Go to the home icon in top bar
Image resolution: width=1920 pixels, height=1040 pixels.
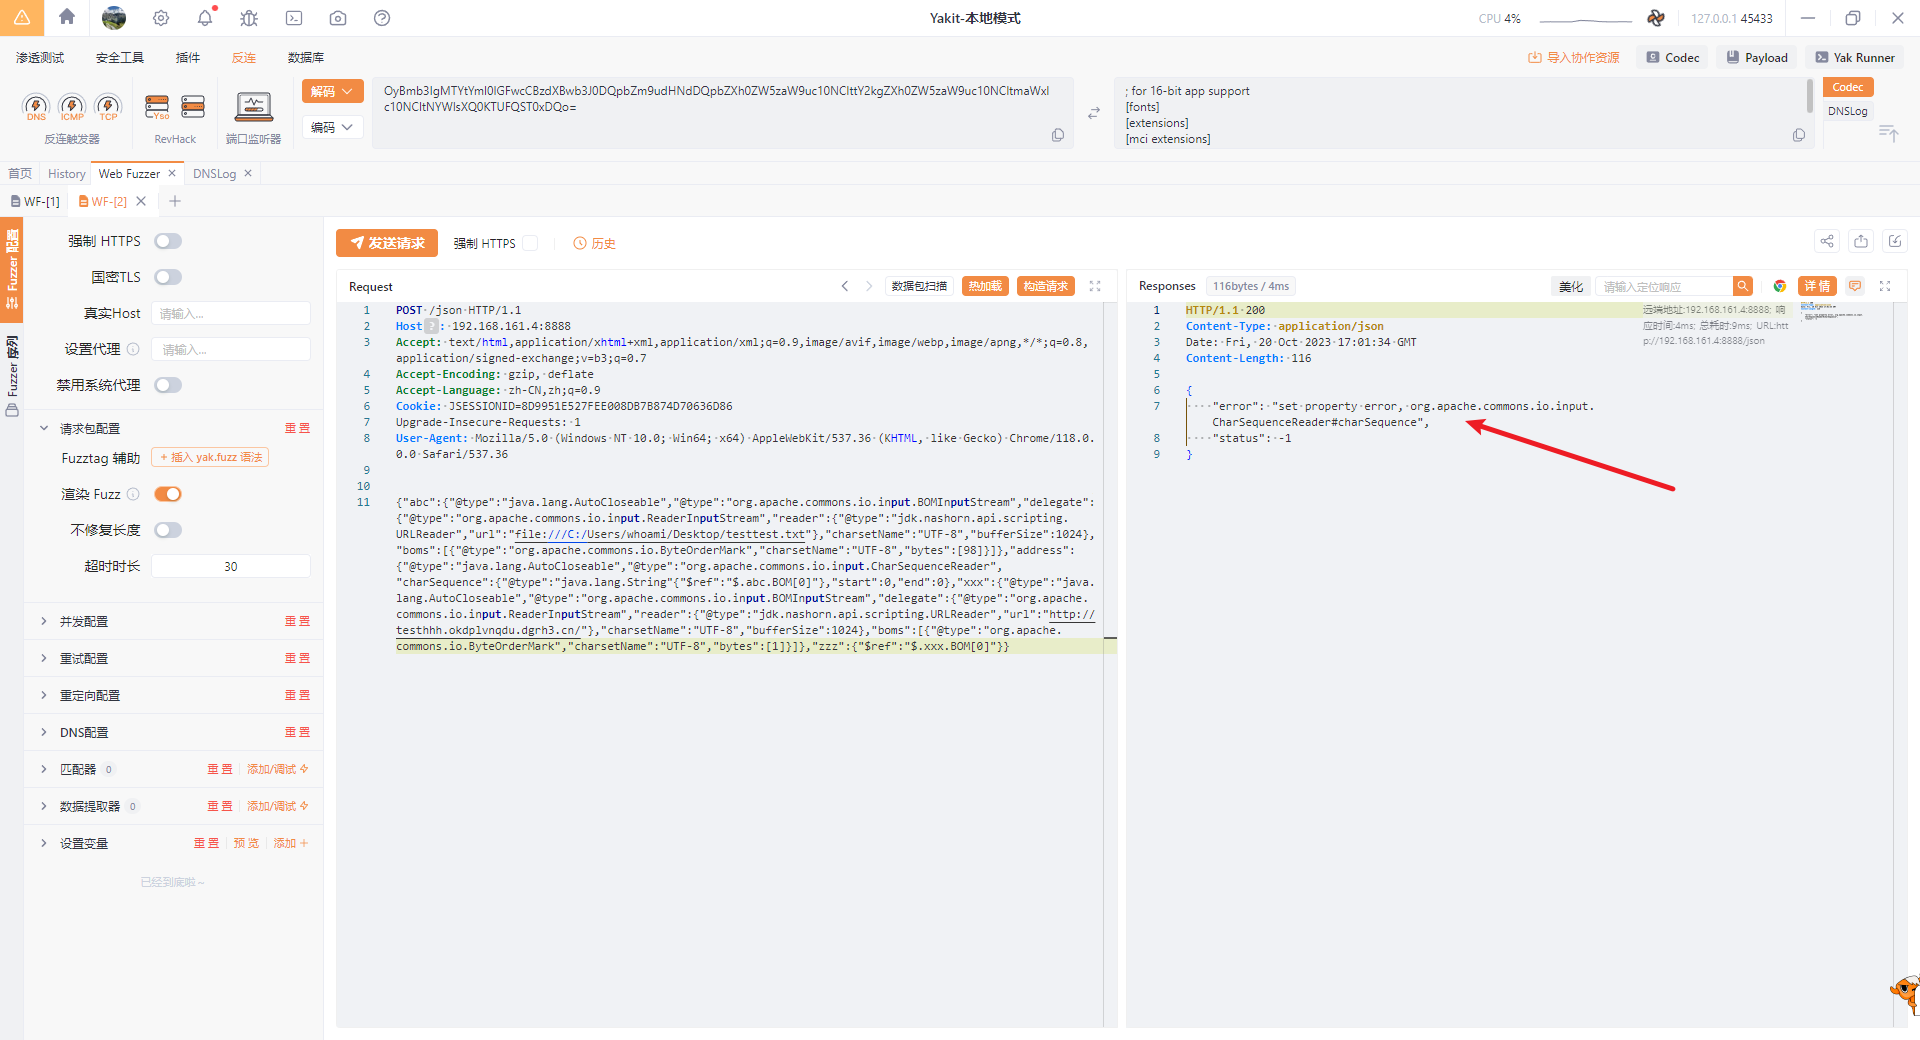click(67, 17)
